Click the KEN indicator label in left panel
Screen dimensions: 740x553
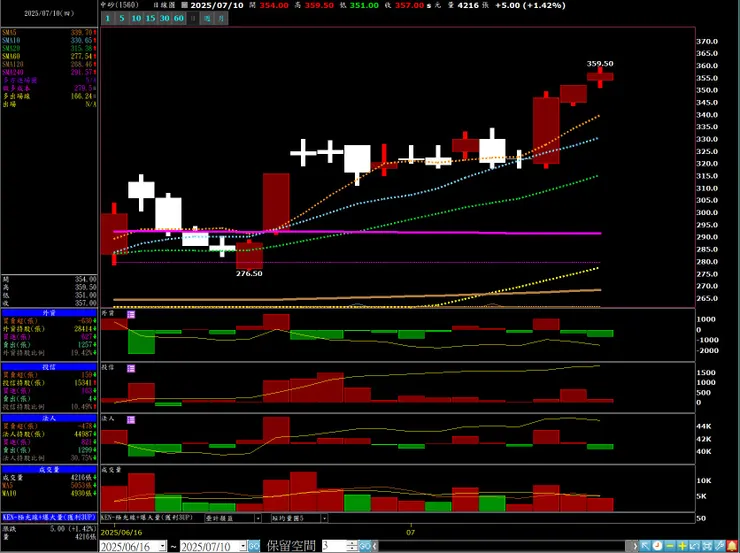(x=49, y=517)
